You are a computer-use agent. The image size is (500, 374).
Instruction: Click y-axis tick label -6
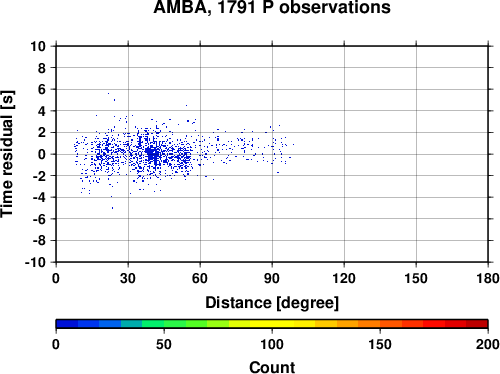point(39,219)
